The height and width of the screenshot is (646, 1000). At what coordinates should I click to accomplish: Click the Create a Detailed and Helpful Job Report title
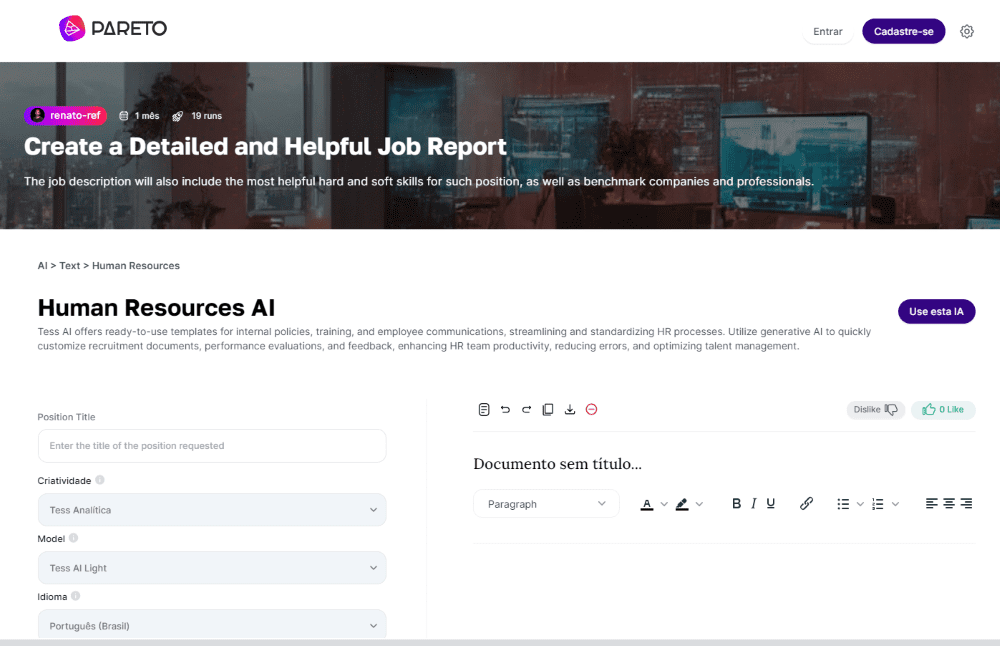265,147
